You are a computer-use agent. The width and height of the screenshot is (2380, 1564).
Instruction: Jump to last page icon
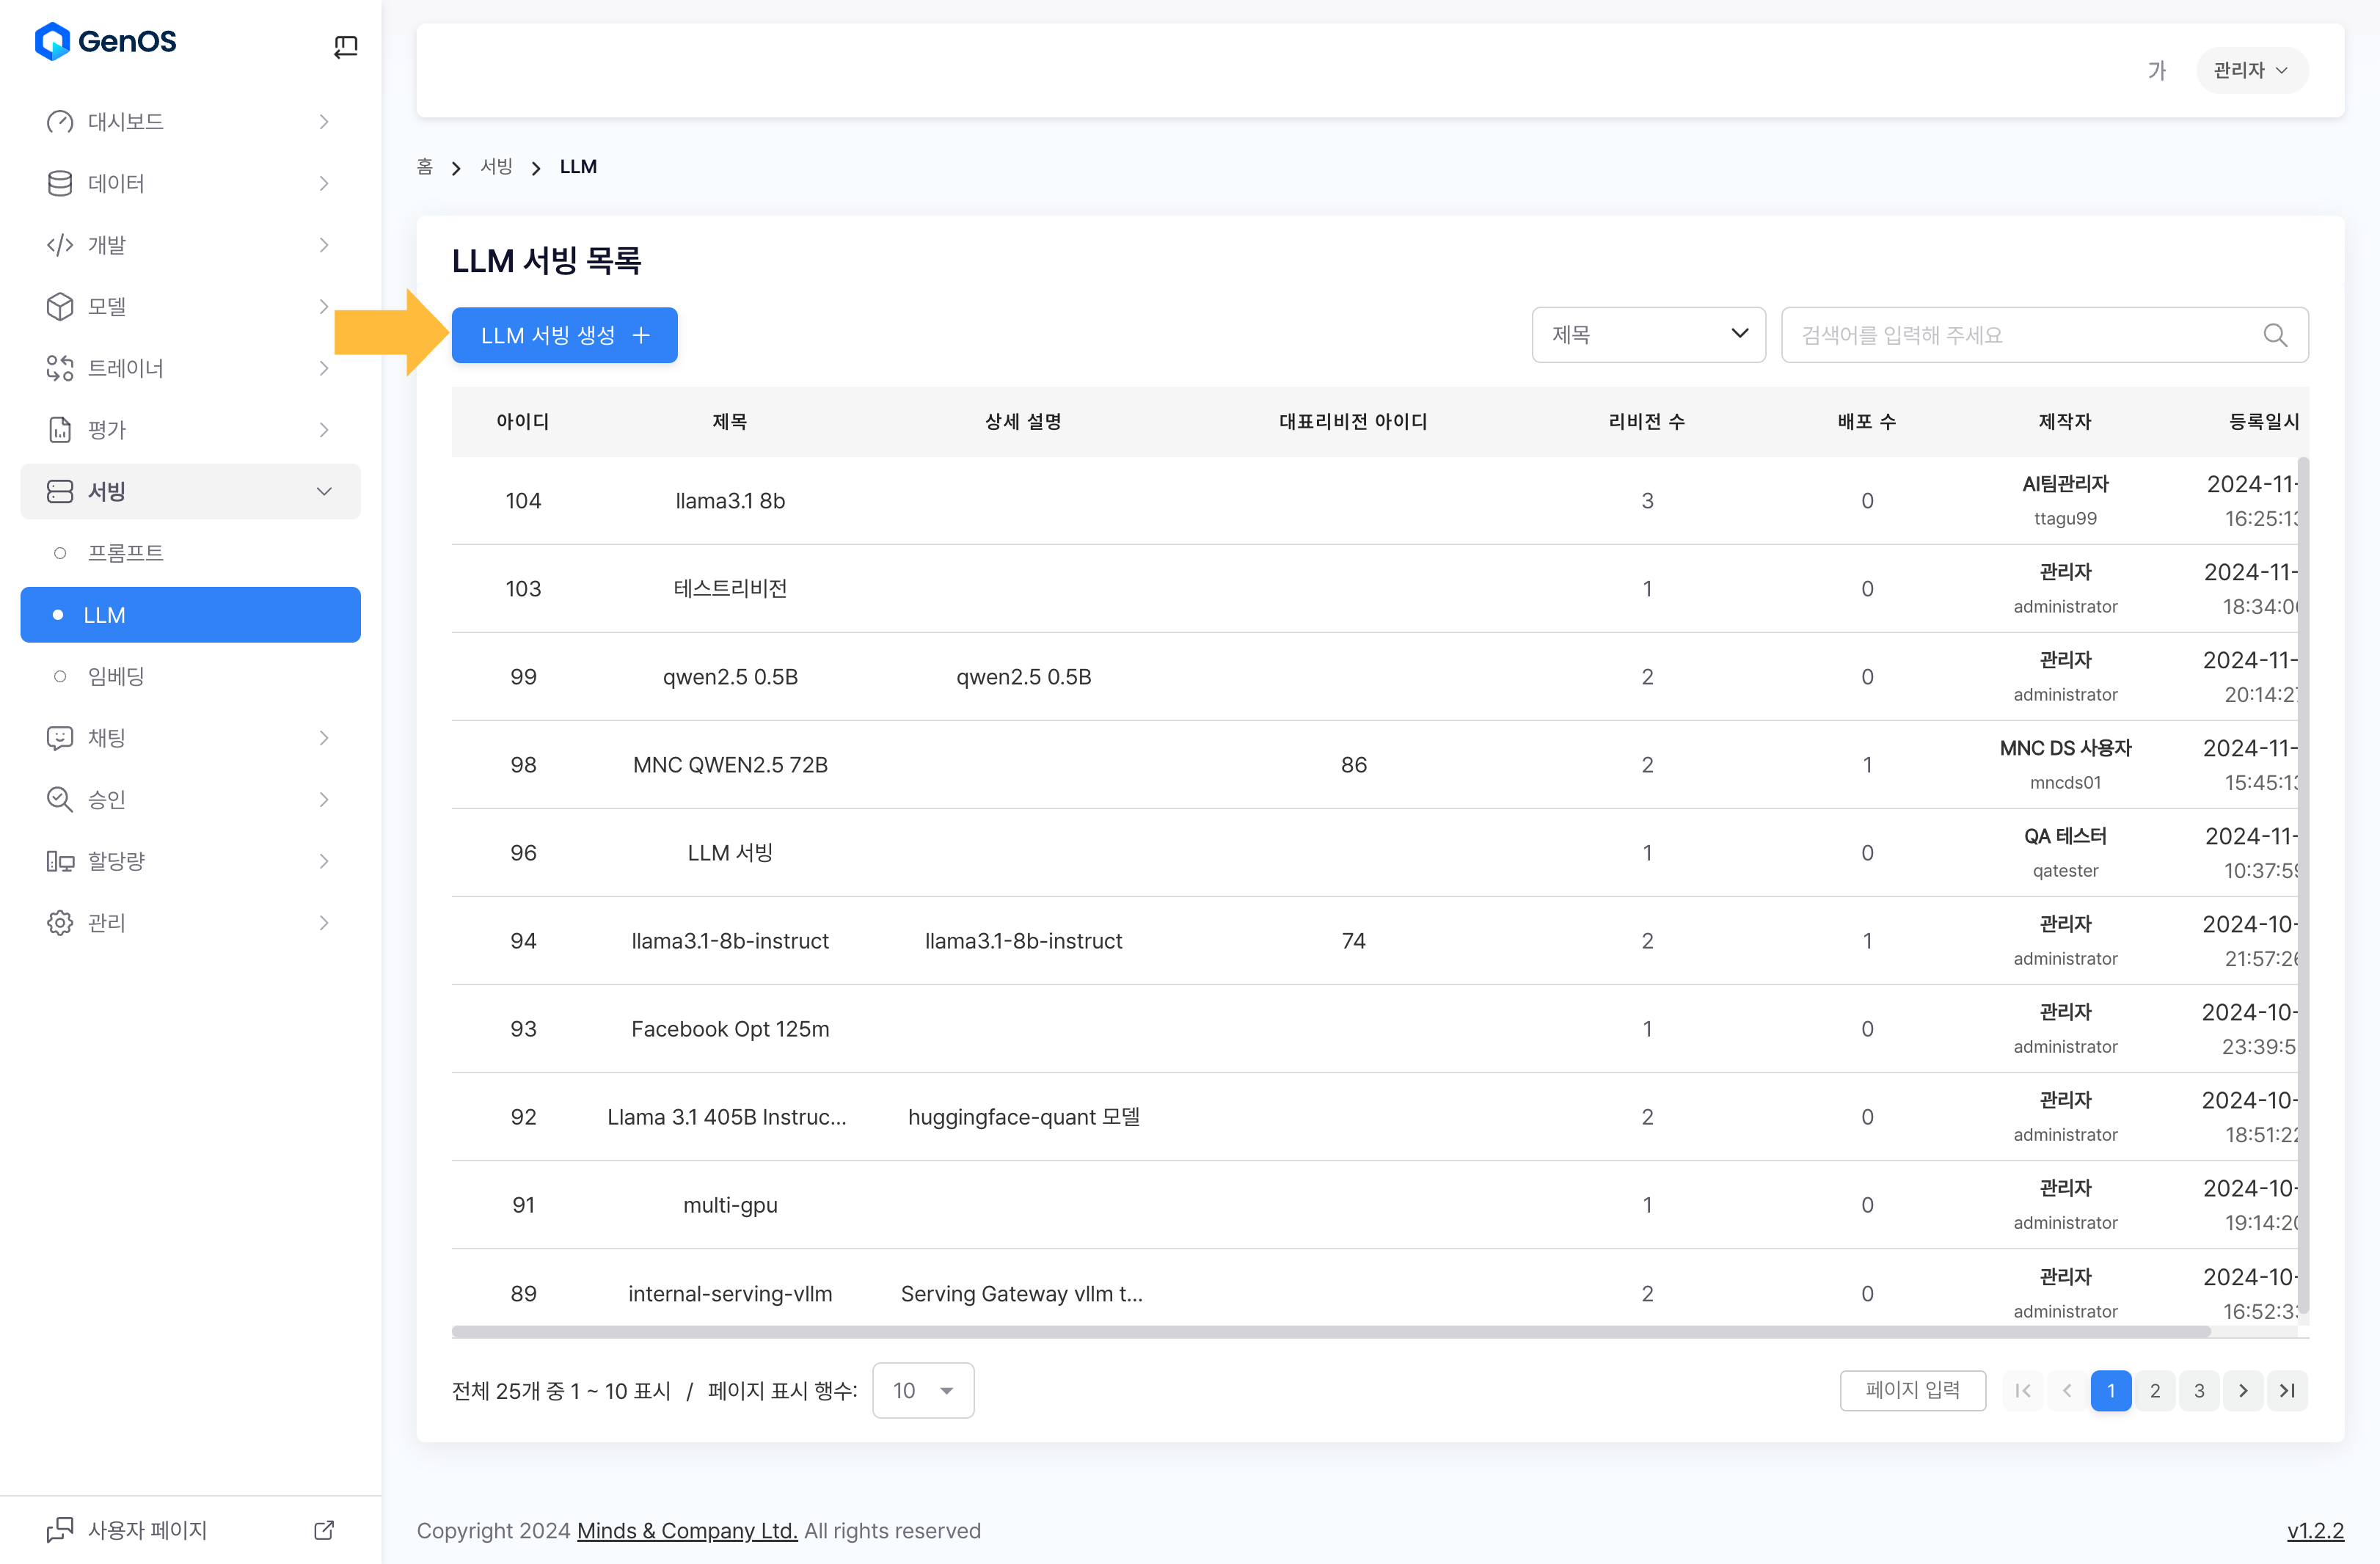[x=2287, y=1390]
